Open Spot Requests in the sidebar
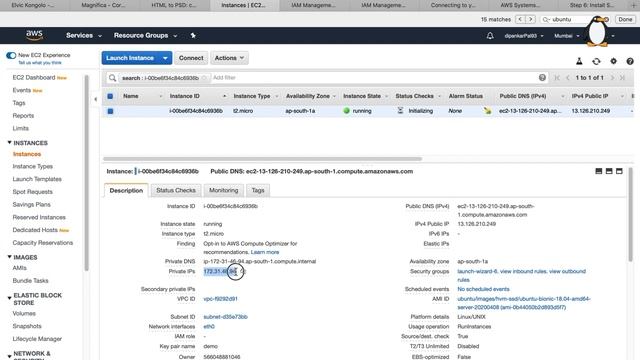Screen dimensions: 640x360 click(x=33, y=192)
